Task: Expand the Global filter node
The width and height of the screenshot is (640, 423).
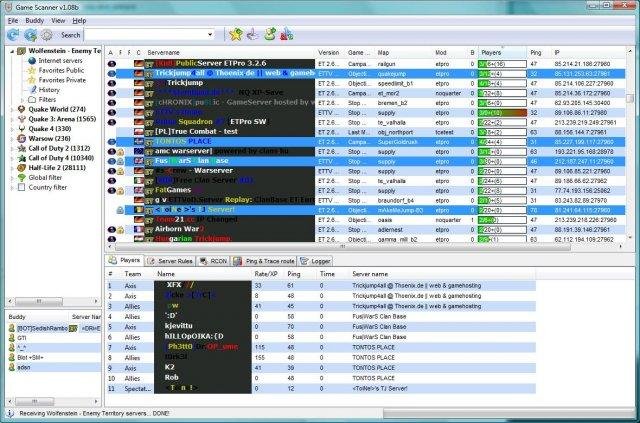Action: pyautogui.click(x=12, y=178)
